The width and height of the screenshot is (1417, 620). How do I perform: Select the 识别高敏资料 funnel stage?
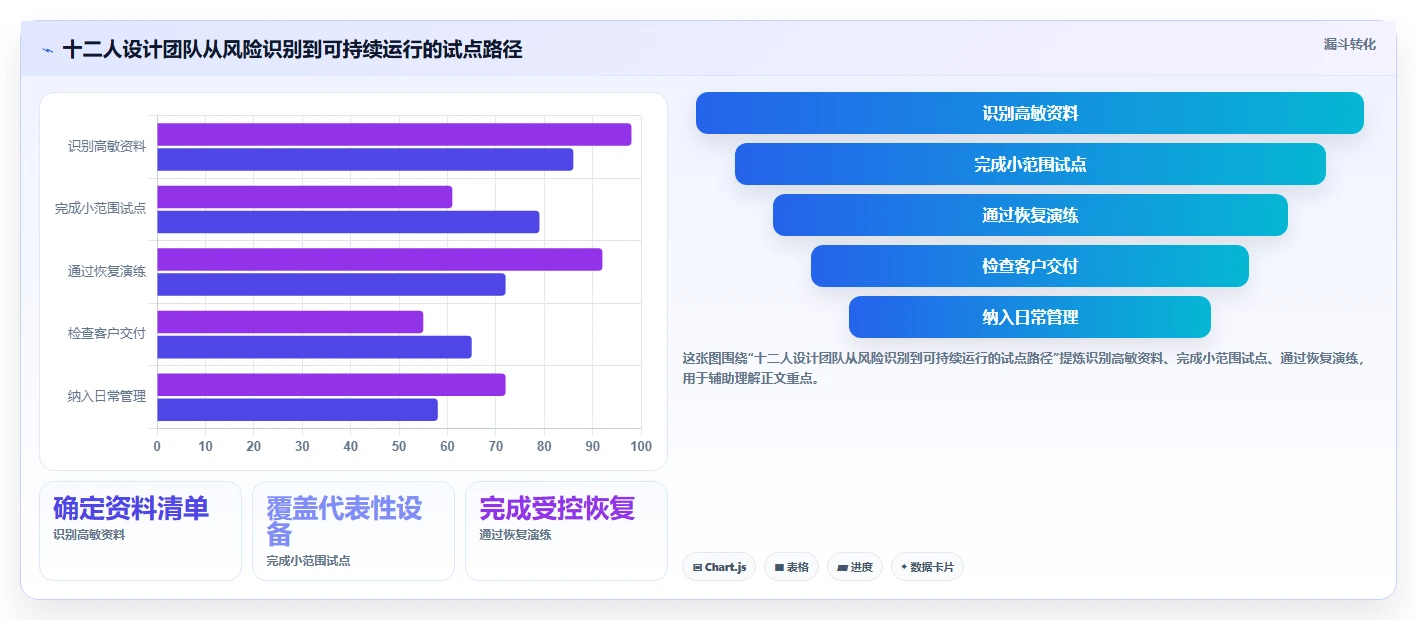click(x=1030, y=113)
